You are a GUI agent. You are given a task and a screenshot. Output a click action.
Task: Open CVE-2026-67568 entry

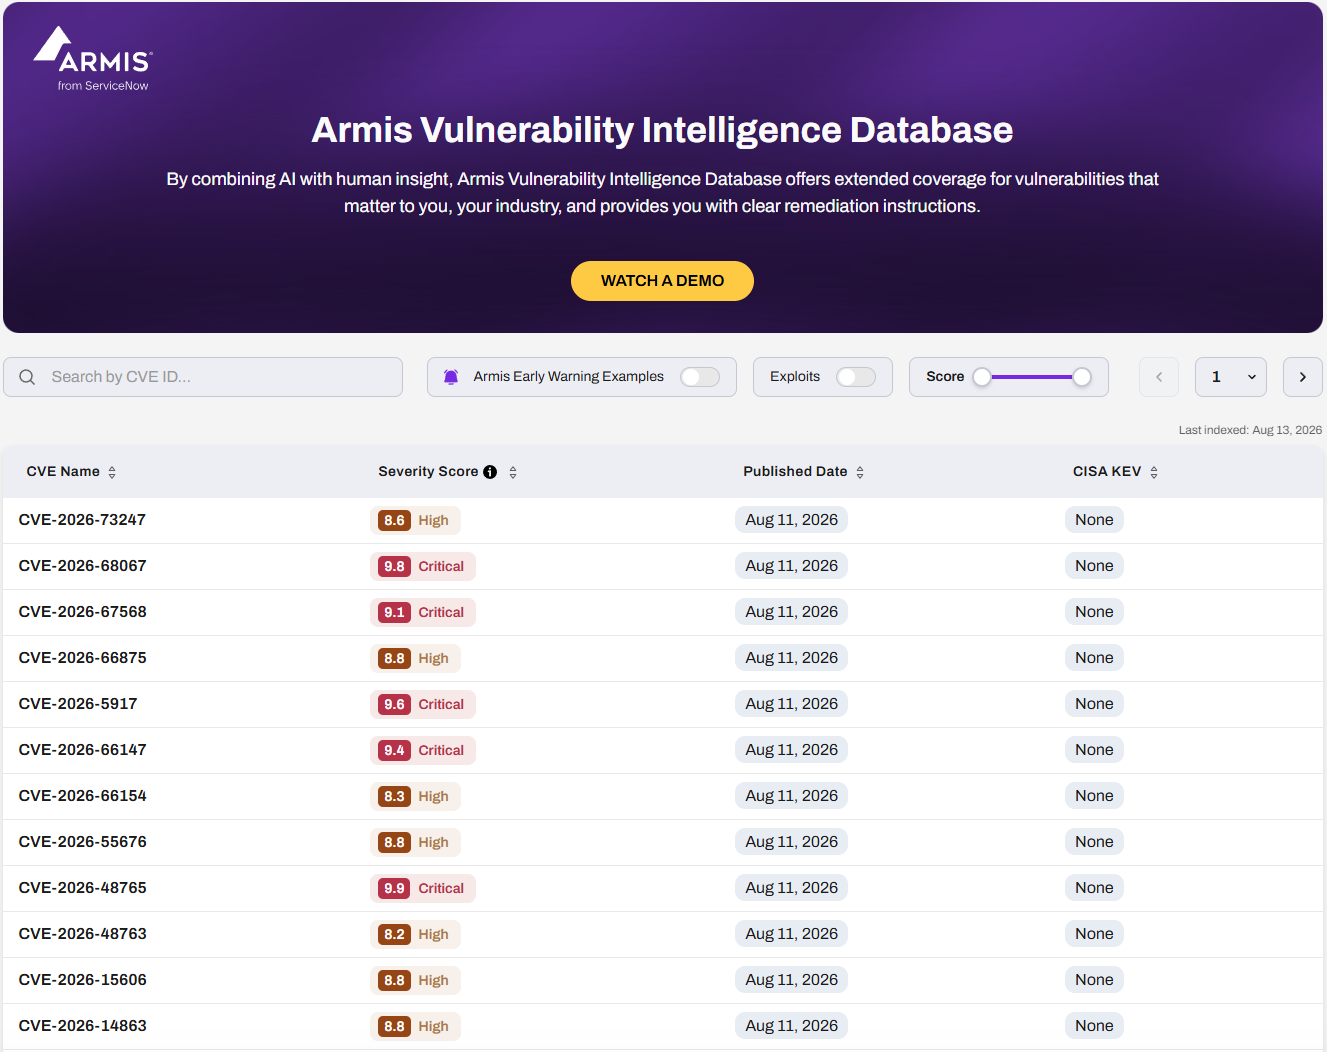tap(82, 612)
